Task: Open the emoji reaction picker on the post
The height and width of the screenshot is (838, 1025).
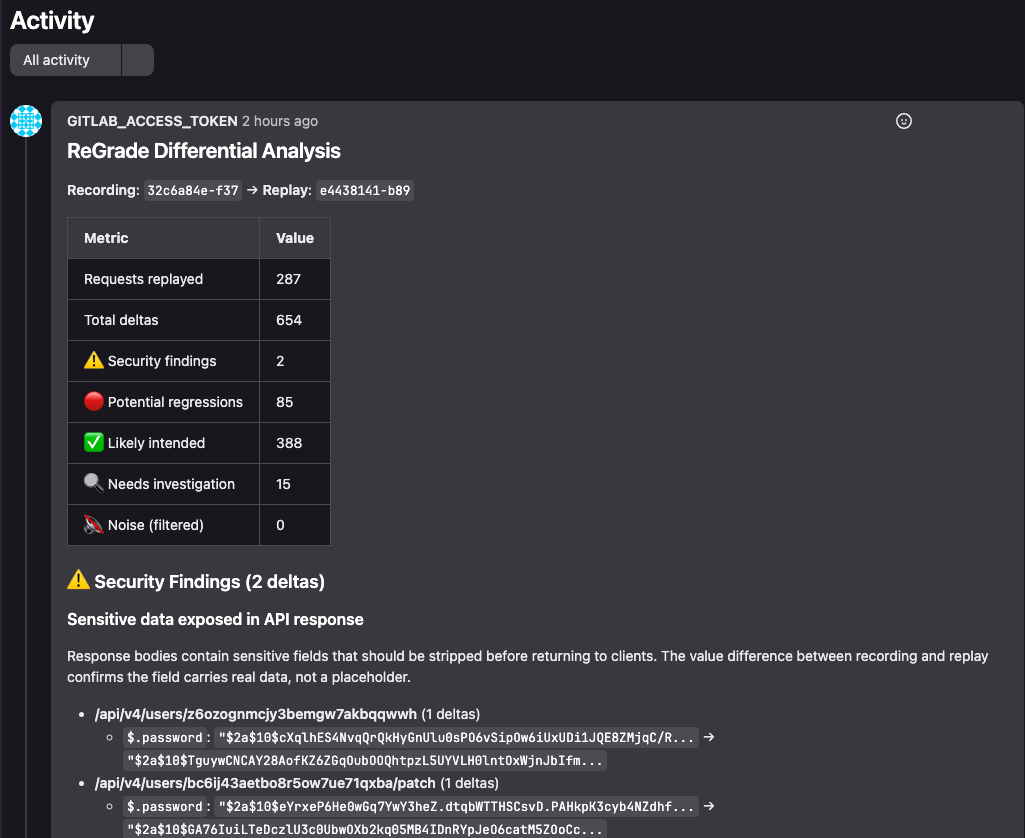Action: 904,121
